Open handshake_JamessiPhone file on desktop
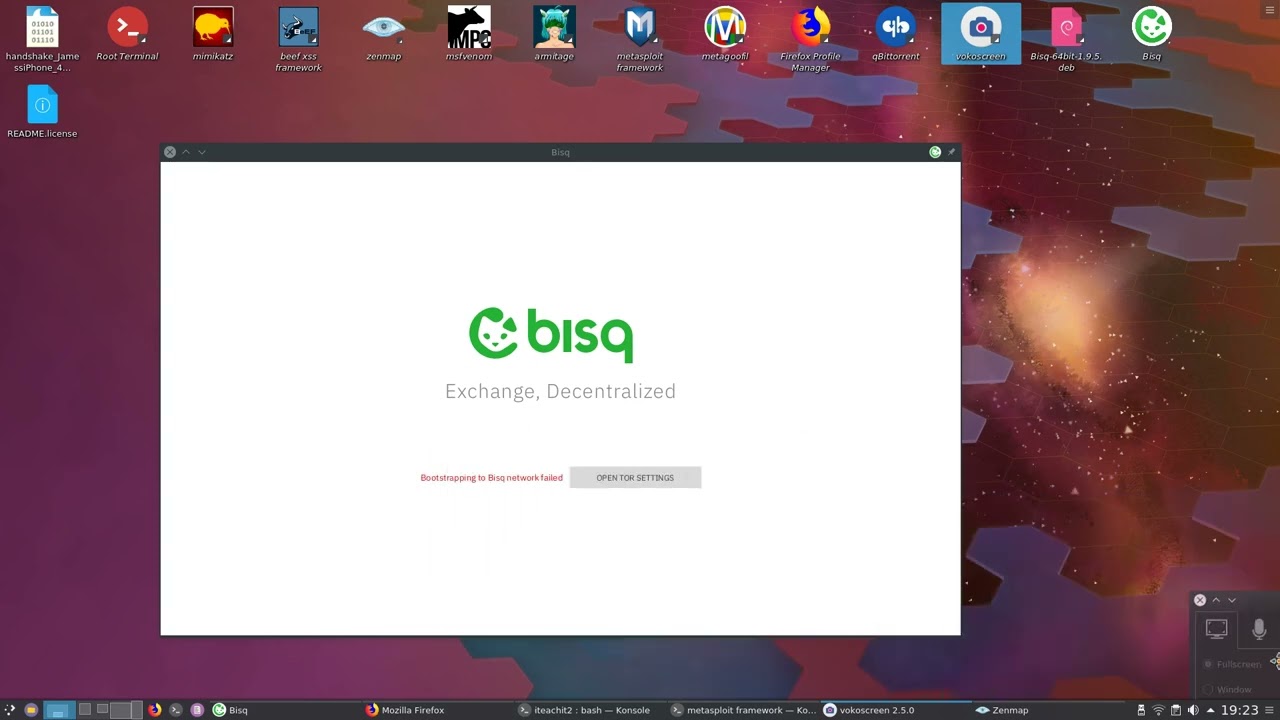The image size is (1280, 720). coord(42,40)
